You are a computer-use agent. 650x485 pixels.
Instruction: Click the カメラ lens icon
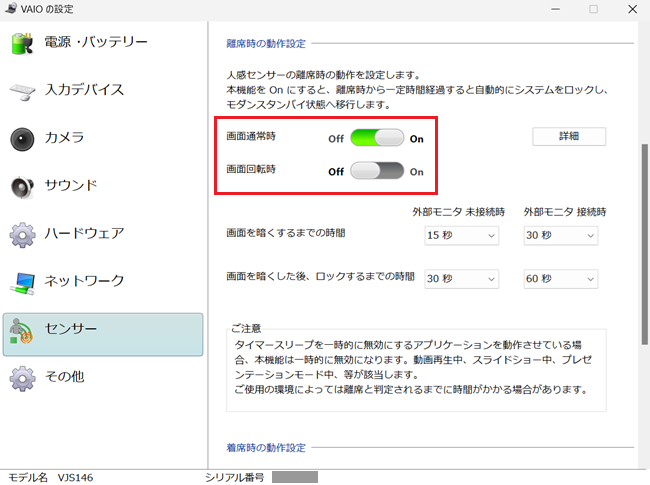(x=22, y=139)
